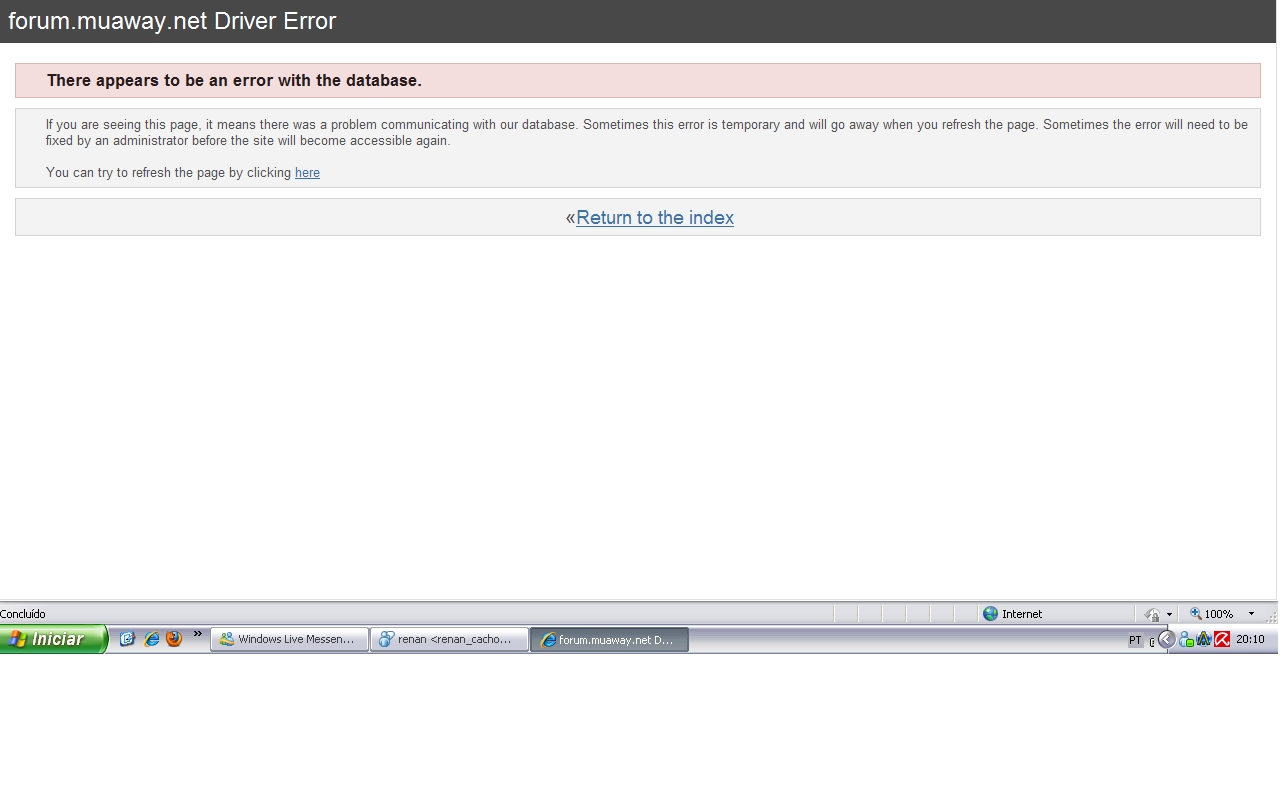
Task: Click the protected mode lock icon in status bar
Action: pos(1152,614)
